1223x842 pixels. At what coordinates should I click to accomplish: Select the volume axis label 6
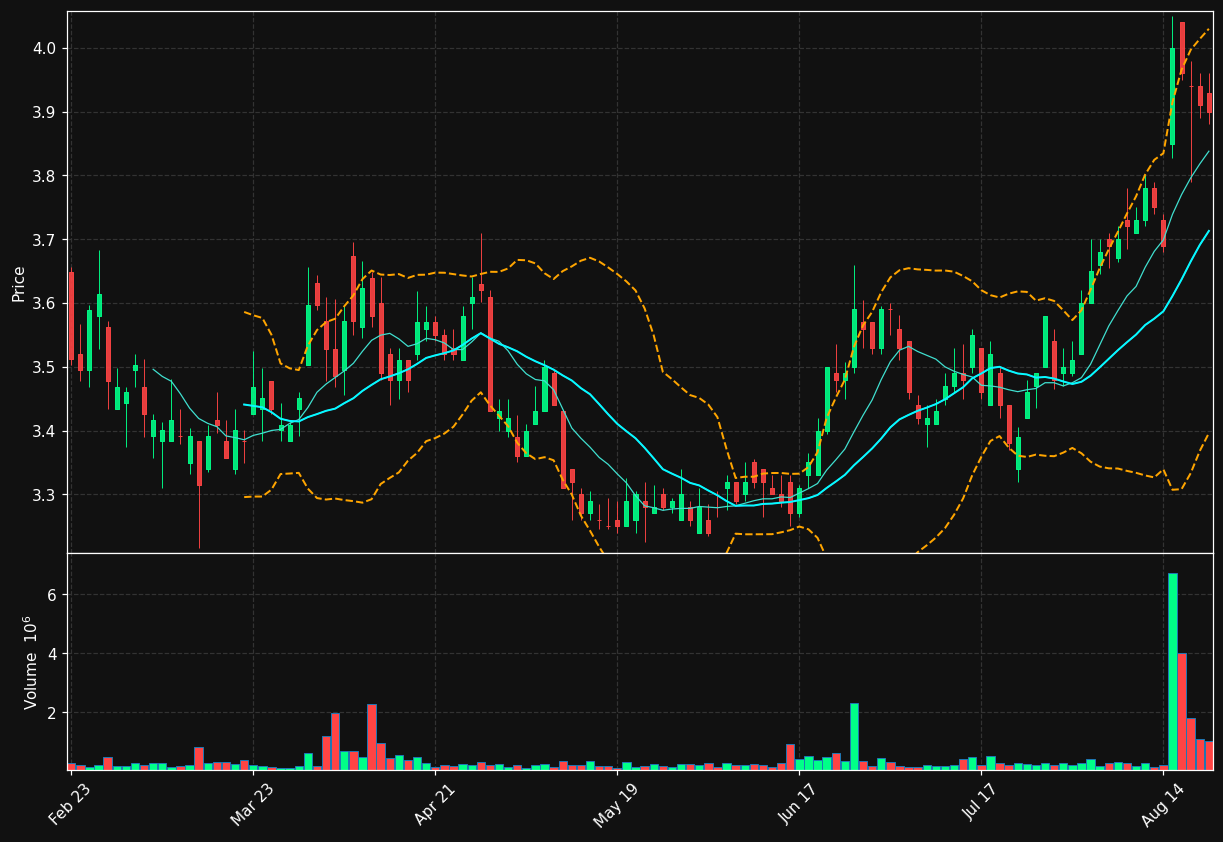(53, 595)
